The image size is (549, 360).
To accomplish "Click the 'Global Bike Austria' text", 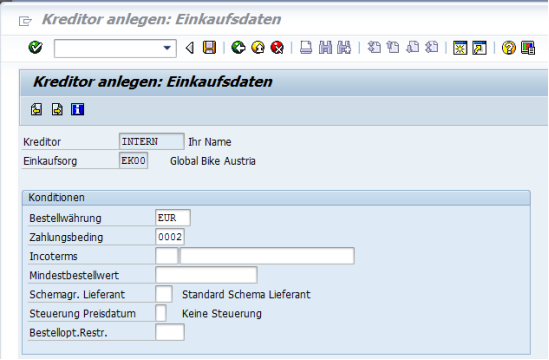I will [x=213, y=161].
